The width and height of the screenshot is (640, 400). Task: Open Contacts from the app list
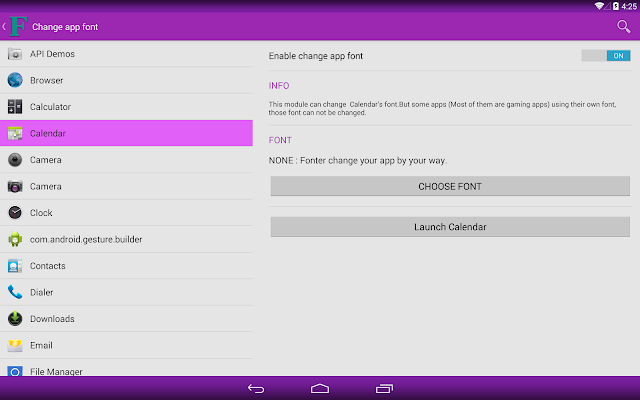point(126,266)
